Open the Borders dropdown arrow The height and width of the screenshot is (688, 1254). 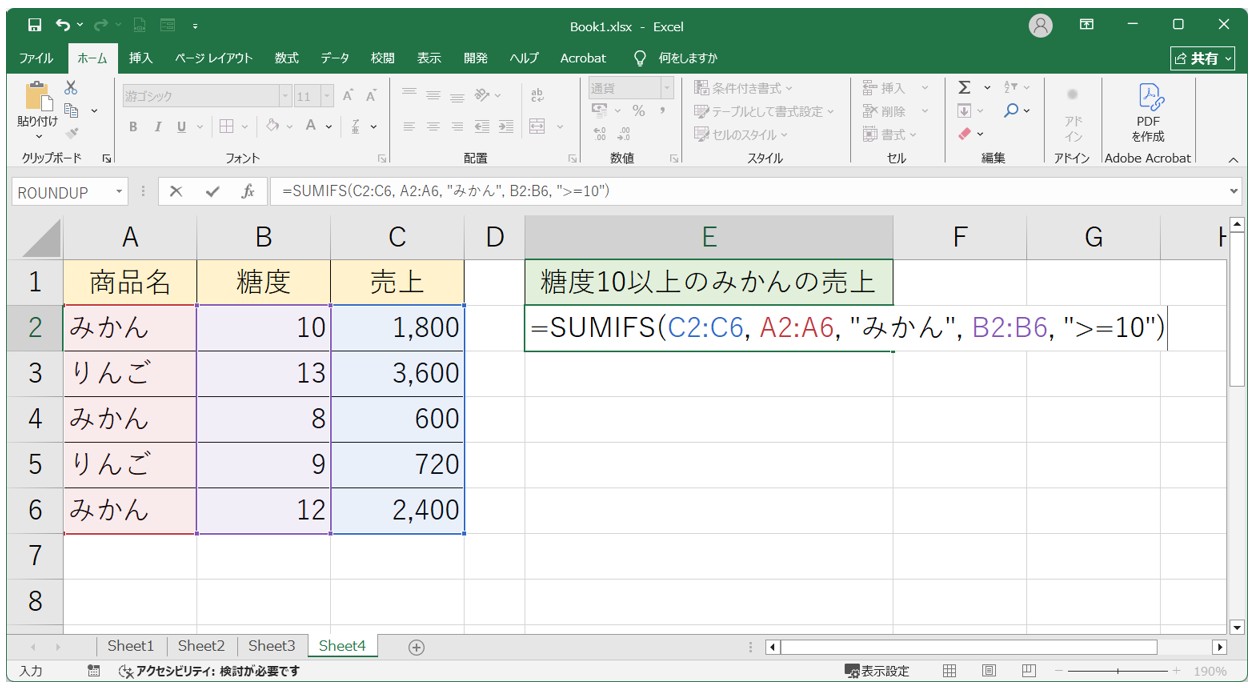click(244, 127)
